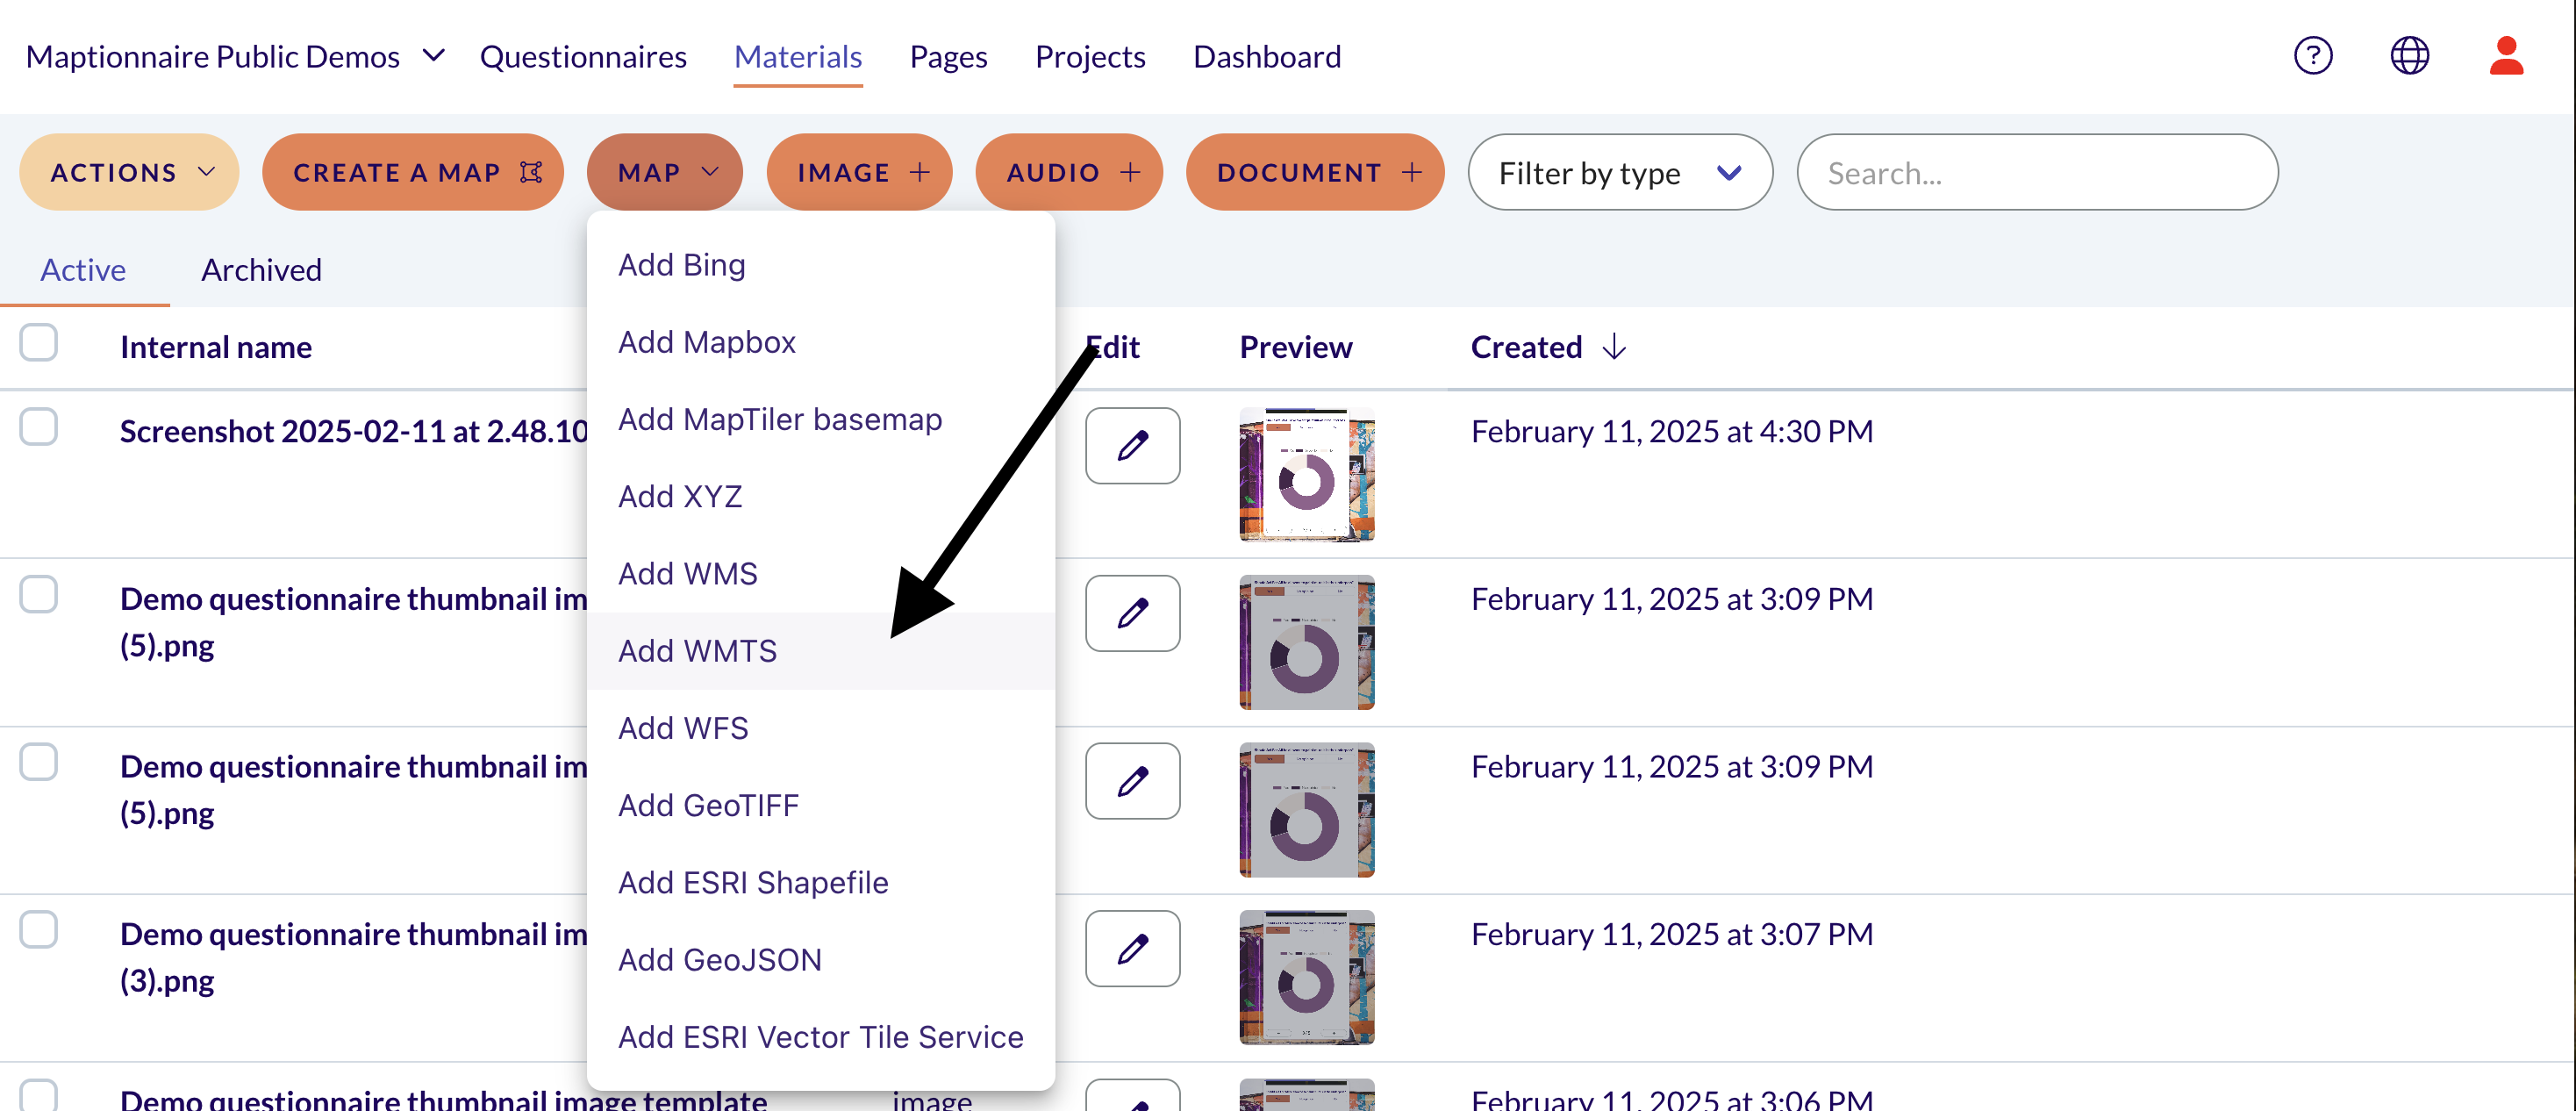Go to the Projects tab
Image resolution: width=2576 pixels, height=1111 pixels.
point(1090,57)
